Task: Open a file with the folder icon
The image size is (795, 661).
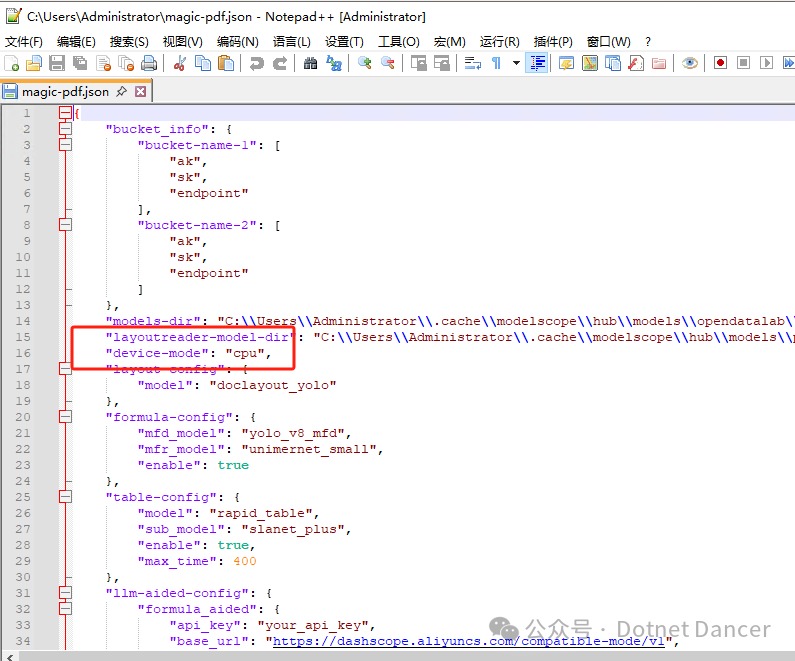Action: point(34,63)
